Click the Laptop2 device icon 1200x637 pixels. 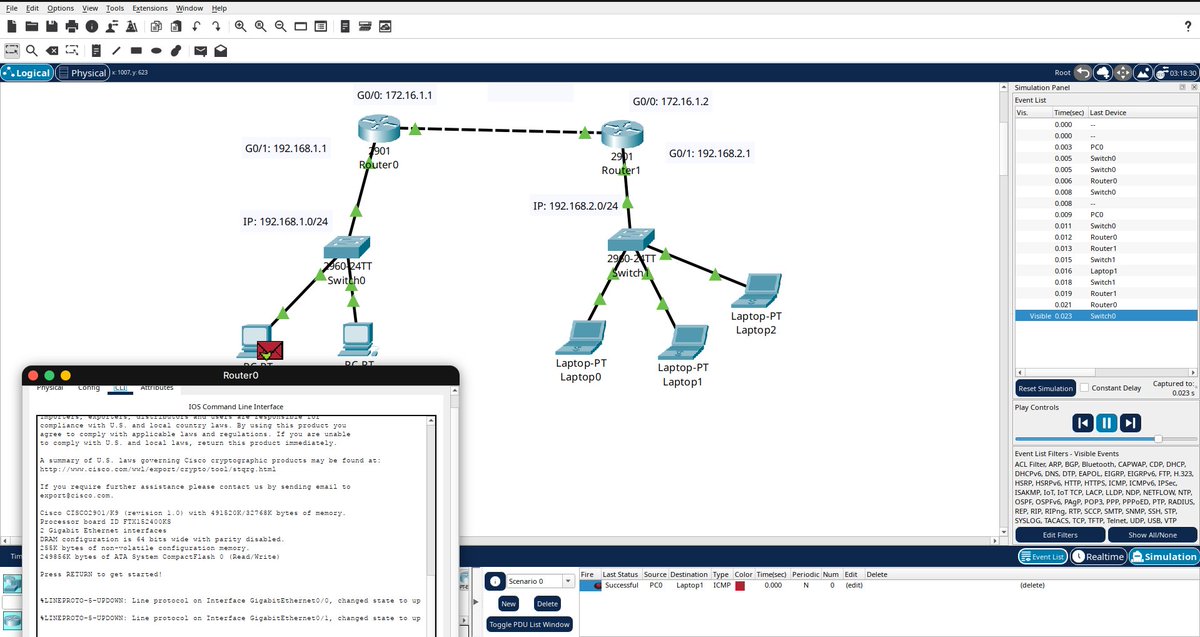click(x=755, y=290)
